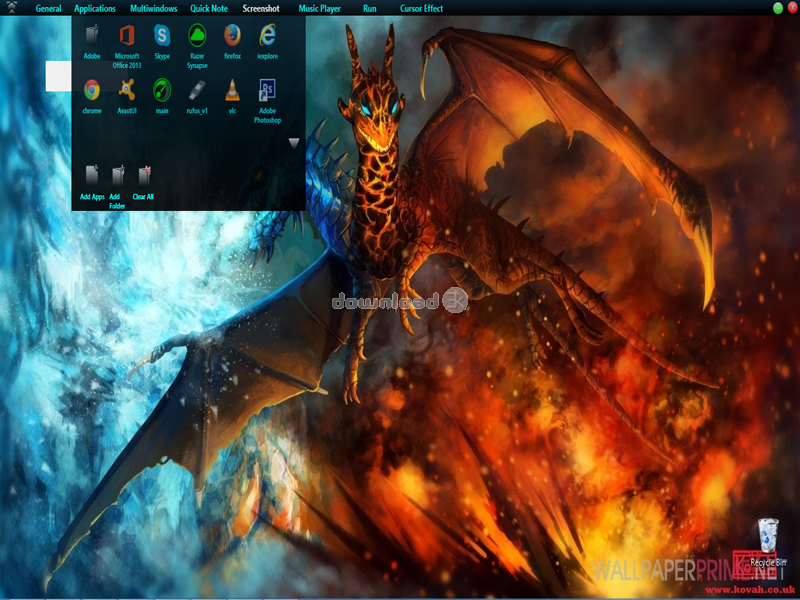Click the Add Apps icon
Image resolution: width=800 pixels, height=600 pixels.
click(x=92, y=175)
